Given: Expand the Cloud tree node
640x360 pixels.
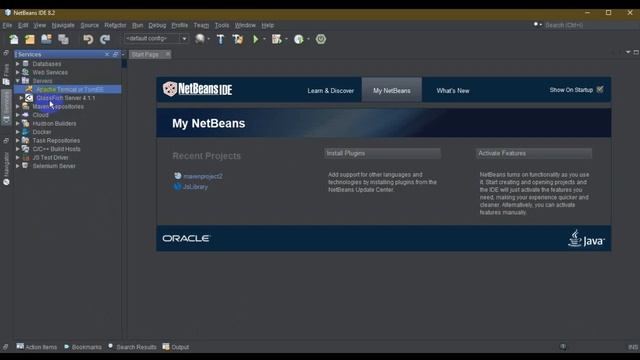Looking at the screenshot, I should (18, 115).
